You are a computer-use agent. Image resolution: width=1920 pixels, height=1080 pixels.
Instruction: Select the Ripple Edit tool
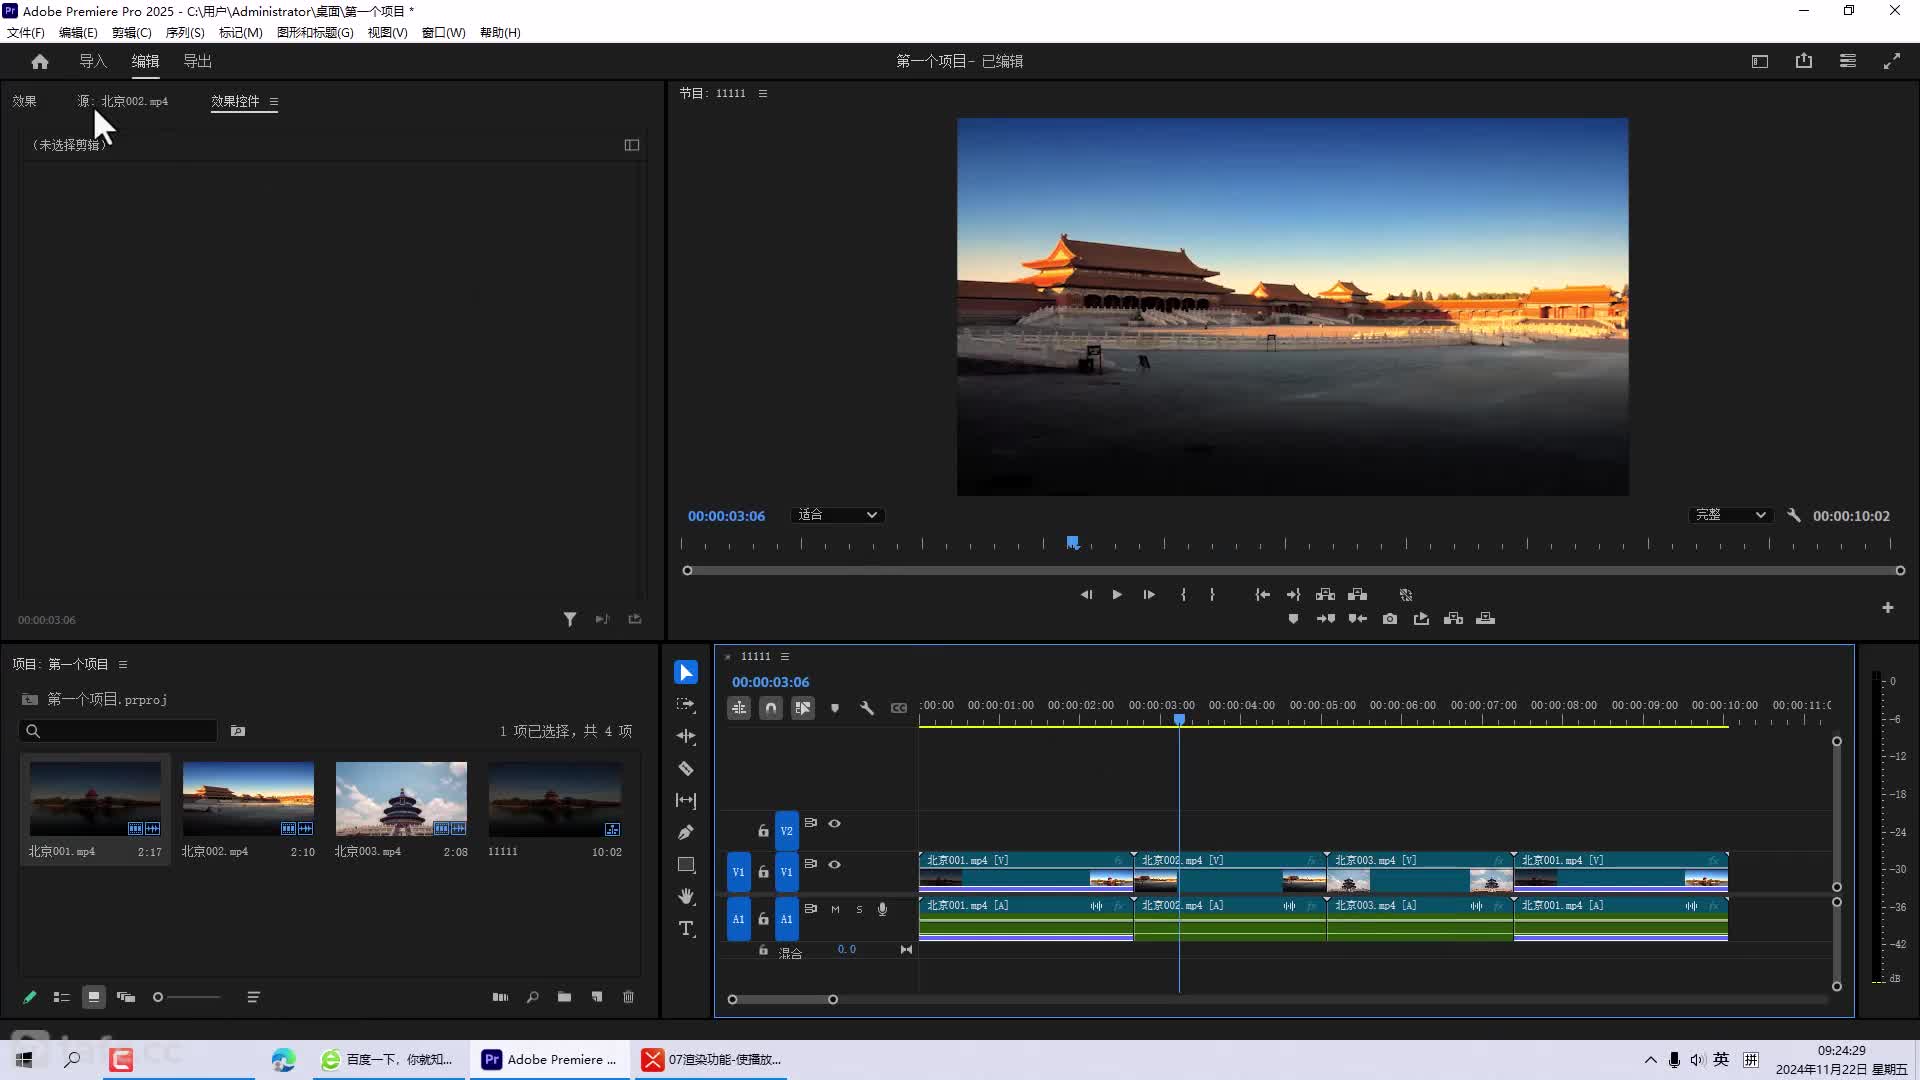tap(686, 736)
